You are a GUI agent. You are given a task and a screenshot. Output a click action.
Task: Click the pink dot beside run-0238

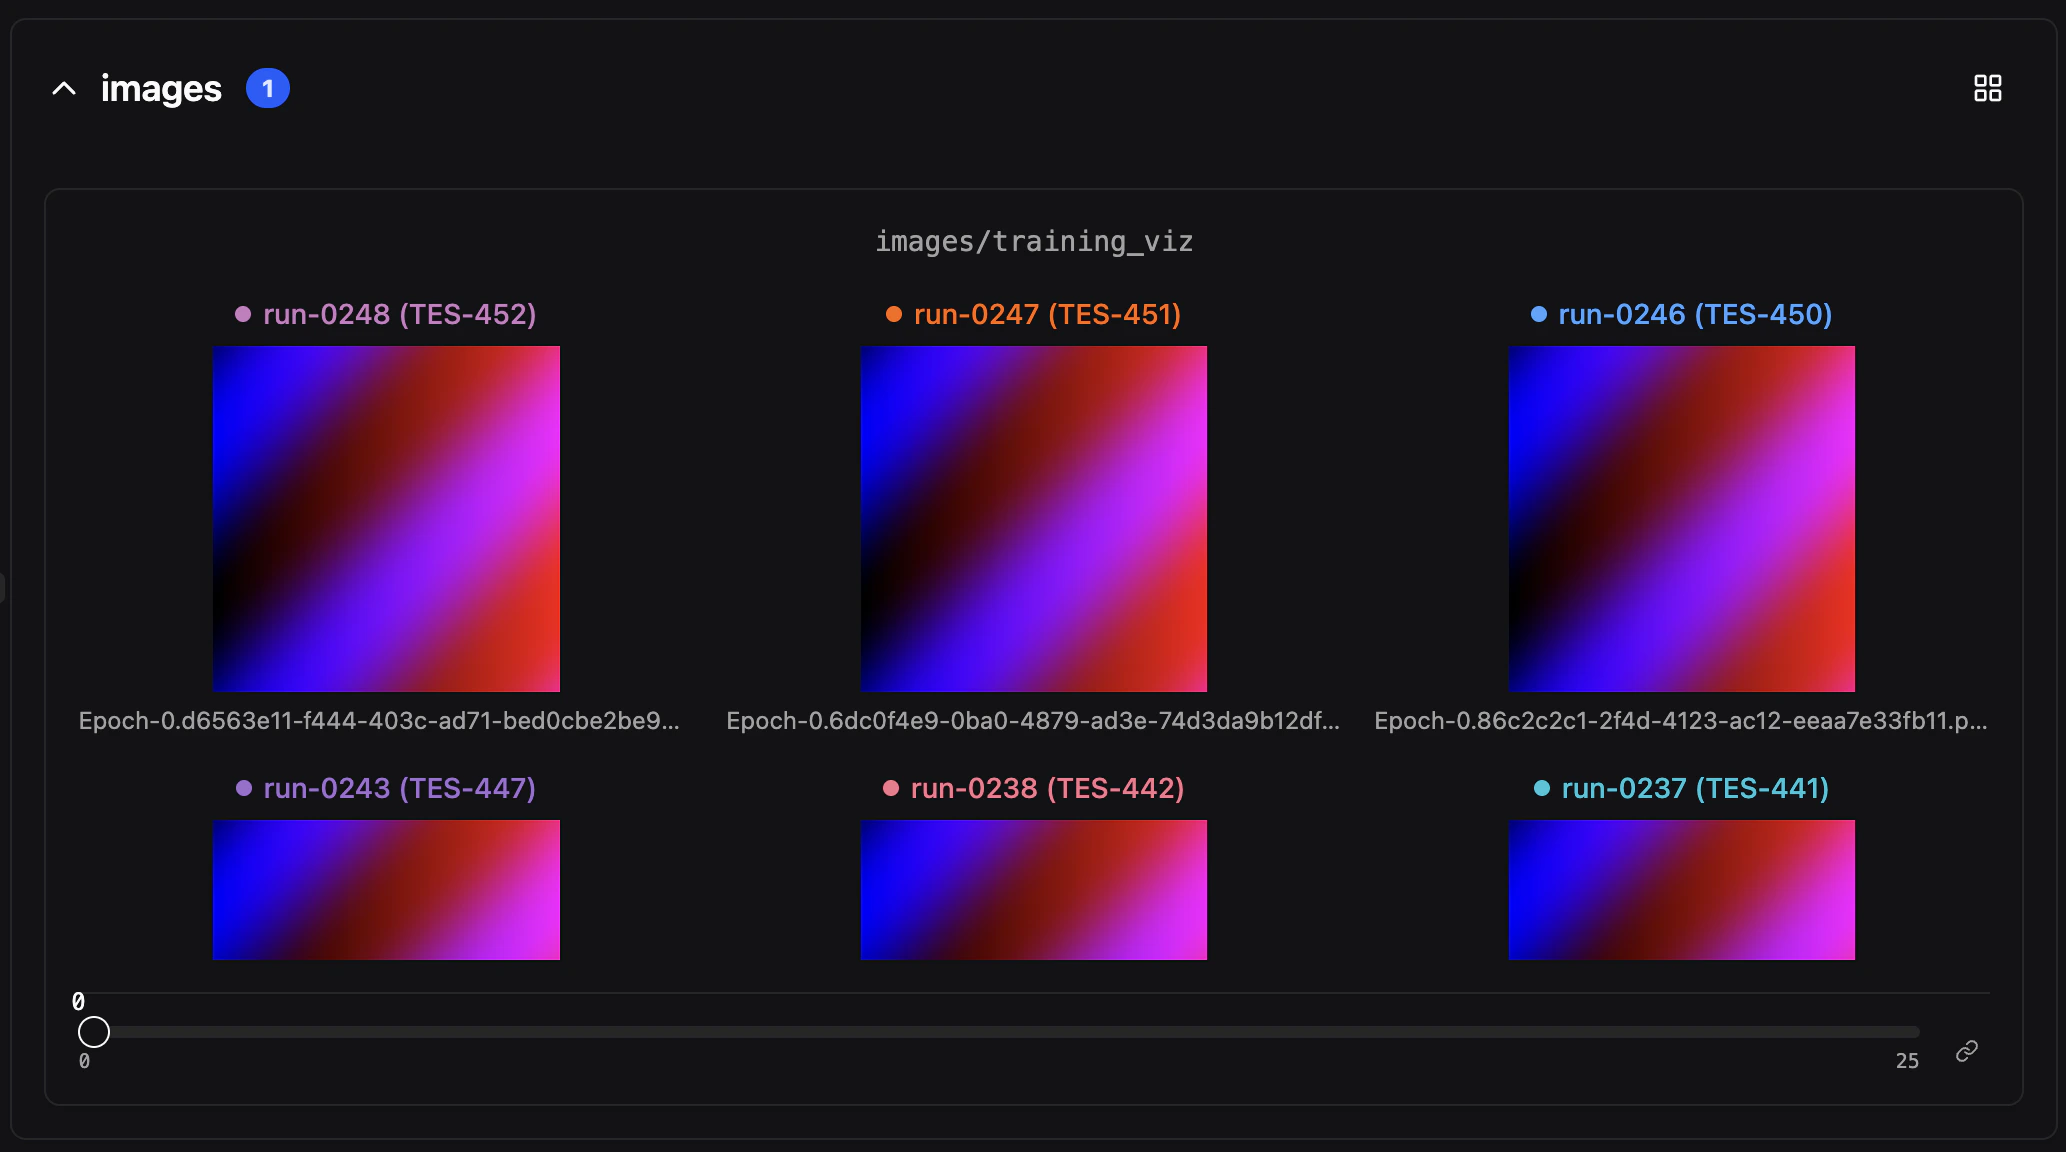coord(890,788)
